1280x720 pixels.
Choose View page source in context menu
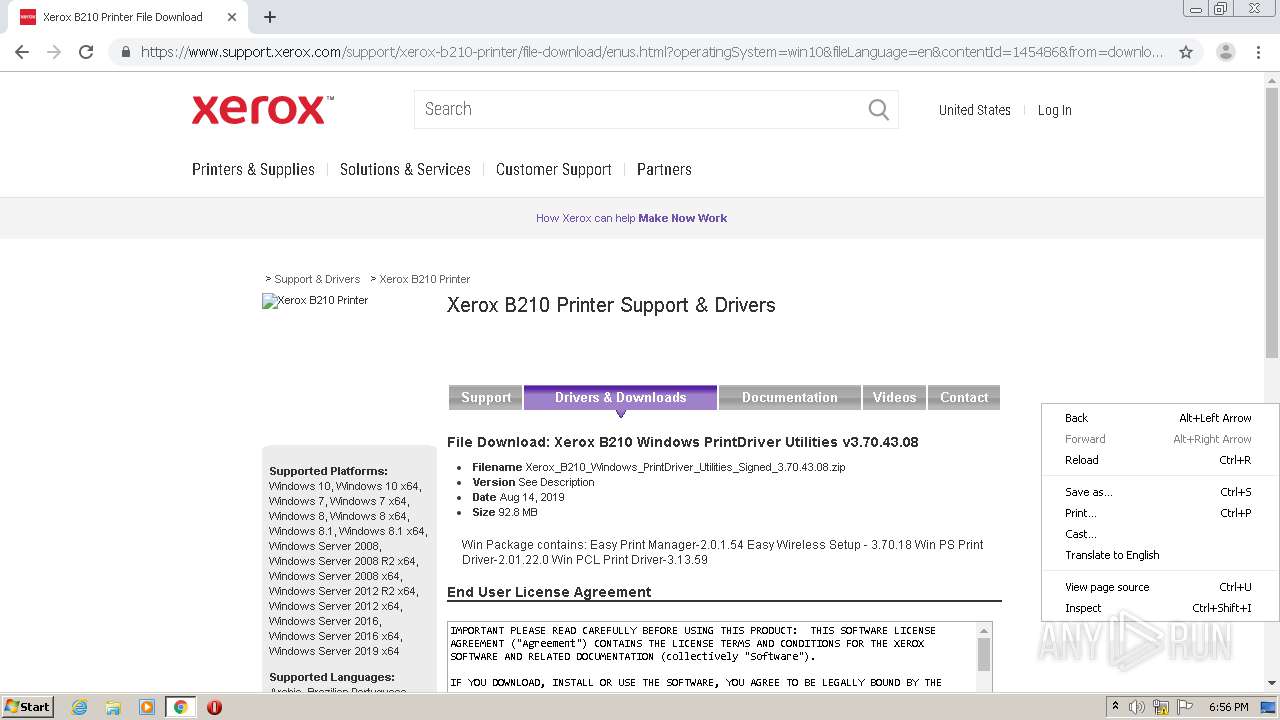click(1159, 587)
